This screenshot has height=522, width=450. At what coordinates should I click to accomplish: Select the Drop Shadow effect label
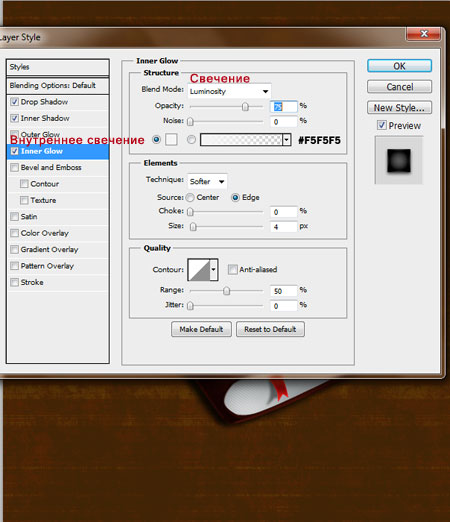pos(44,102)
